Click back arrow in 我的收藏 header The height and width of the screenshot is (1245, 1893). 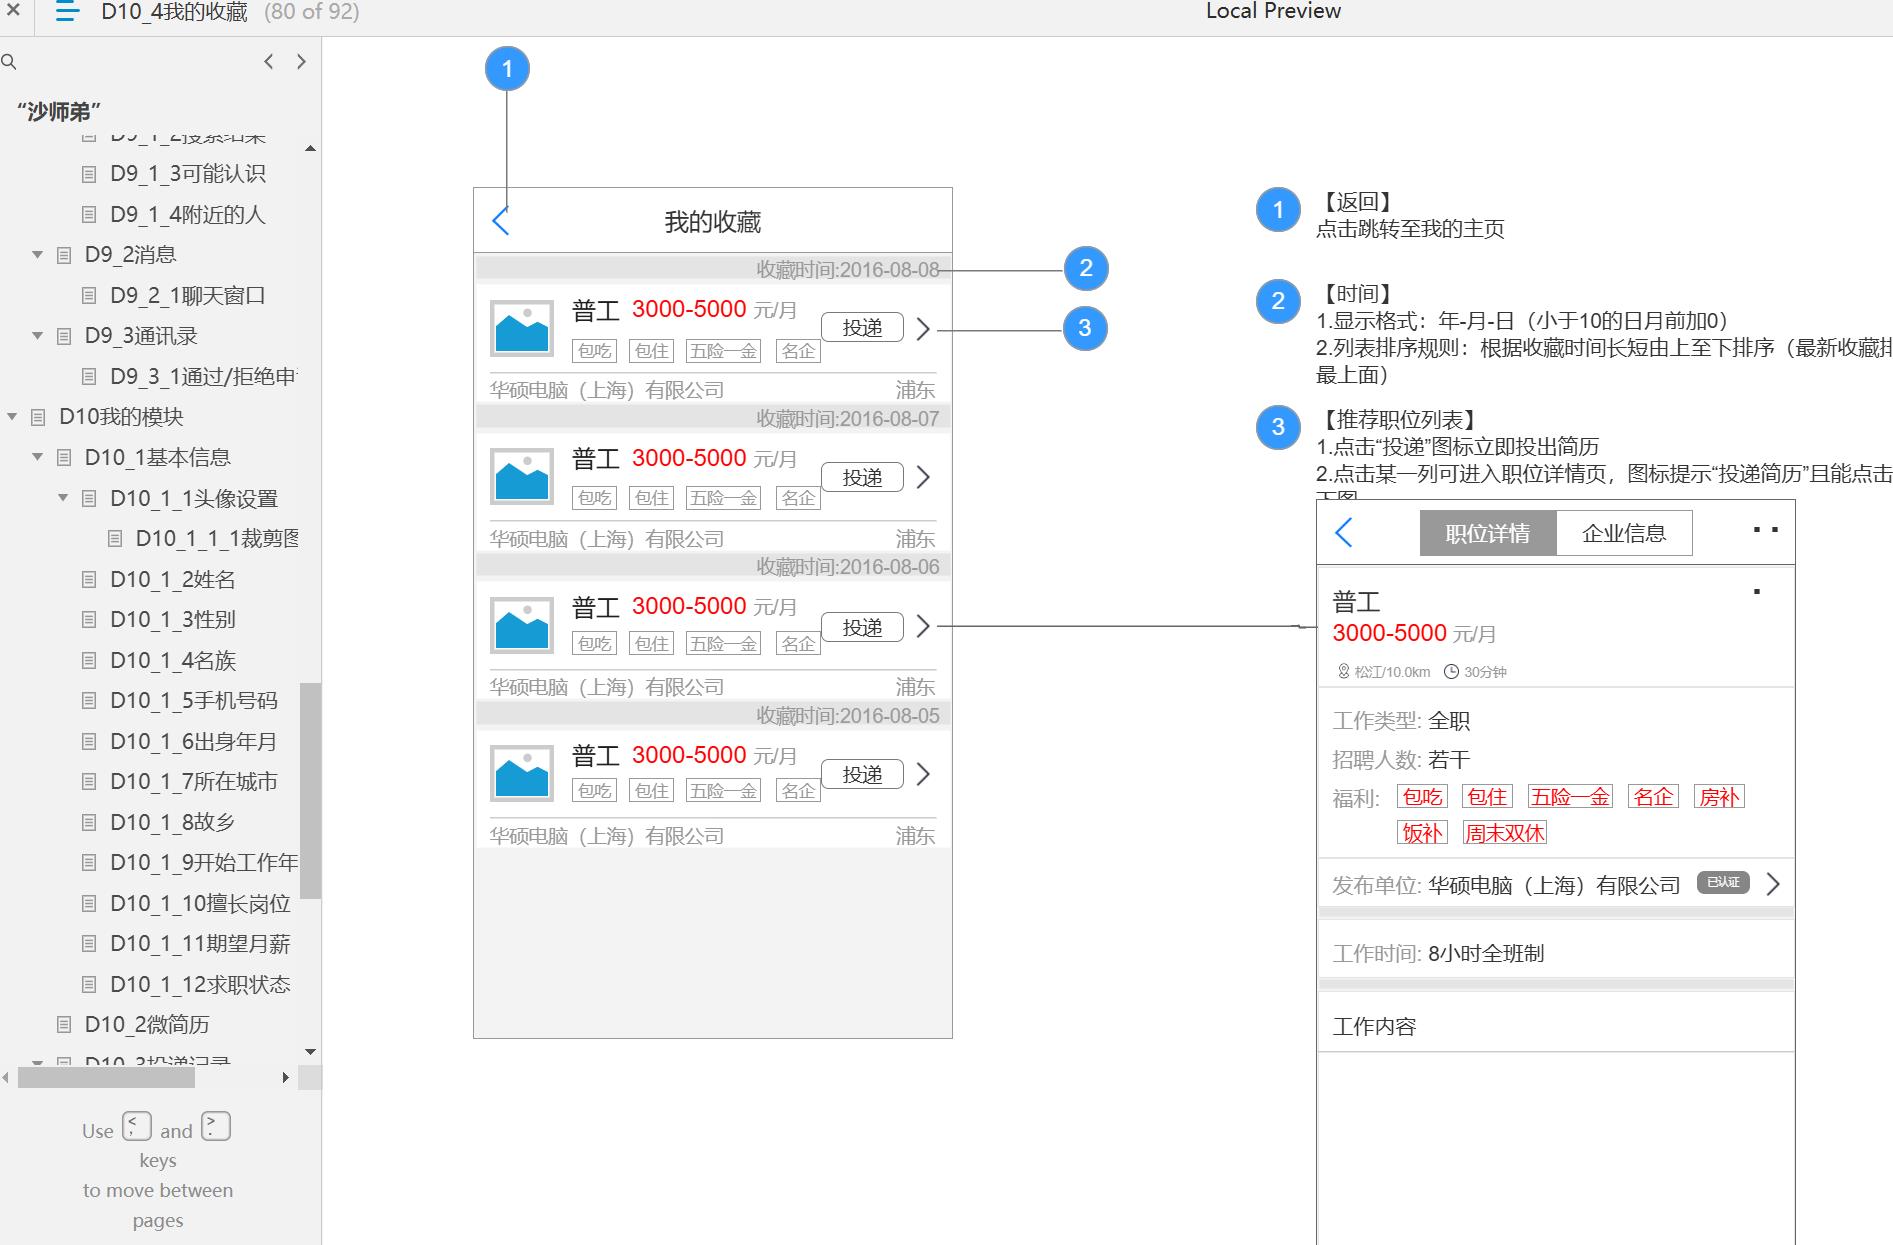click(x=501, y=221)
